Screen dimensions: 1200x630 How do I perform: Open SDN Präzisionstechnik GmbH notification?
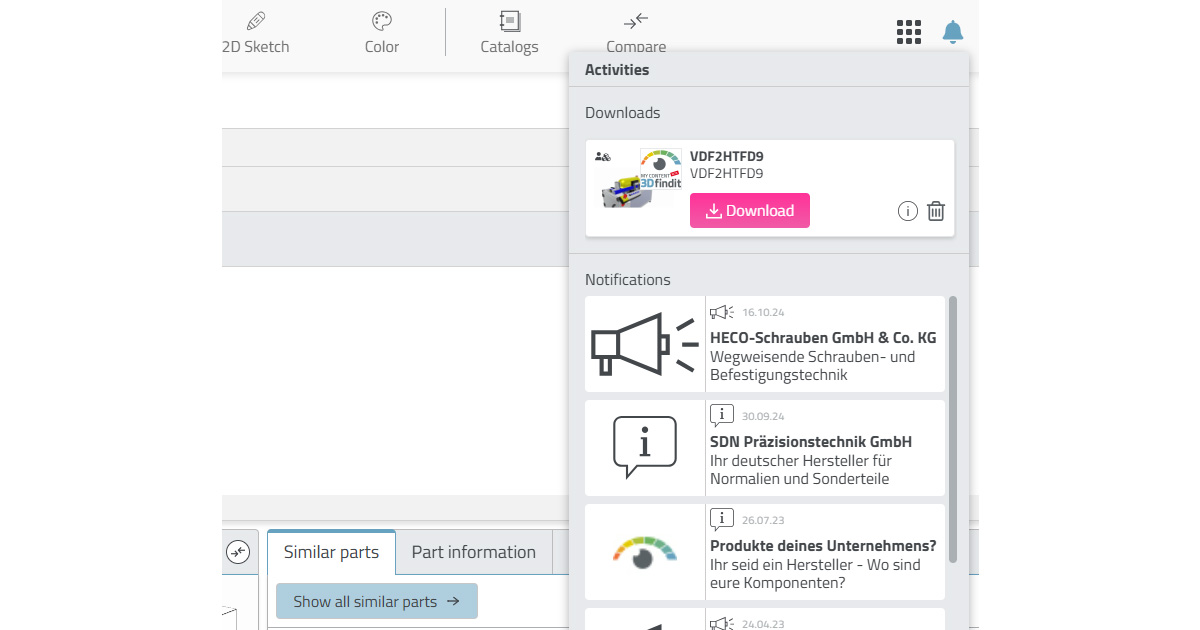(765, 448)
